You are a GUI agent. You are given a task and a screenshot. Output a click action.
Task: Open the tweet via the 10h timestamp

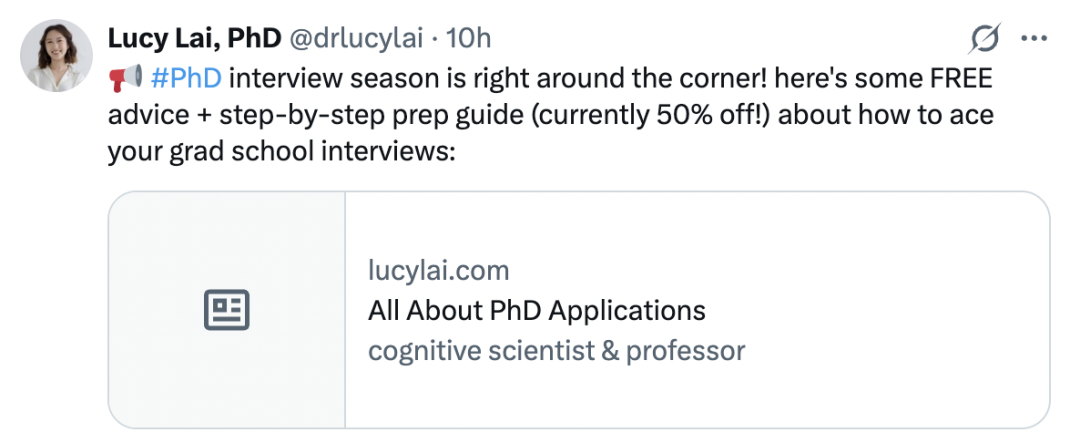(x=468, y=39)
